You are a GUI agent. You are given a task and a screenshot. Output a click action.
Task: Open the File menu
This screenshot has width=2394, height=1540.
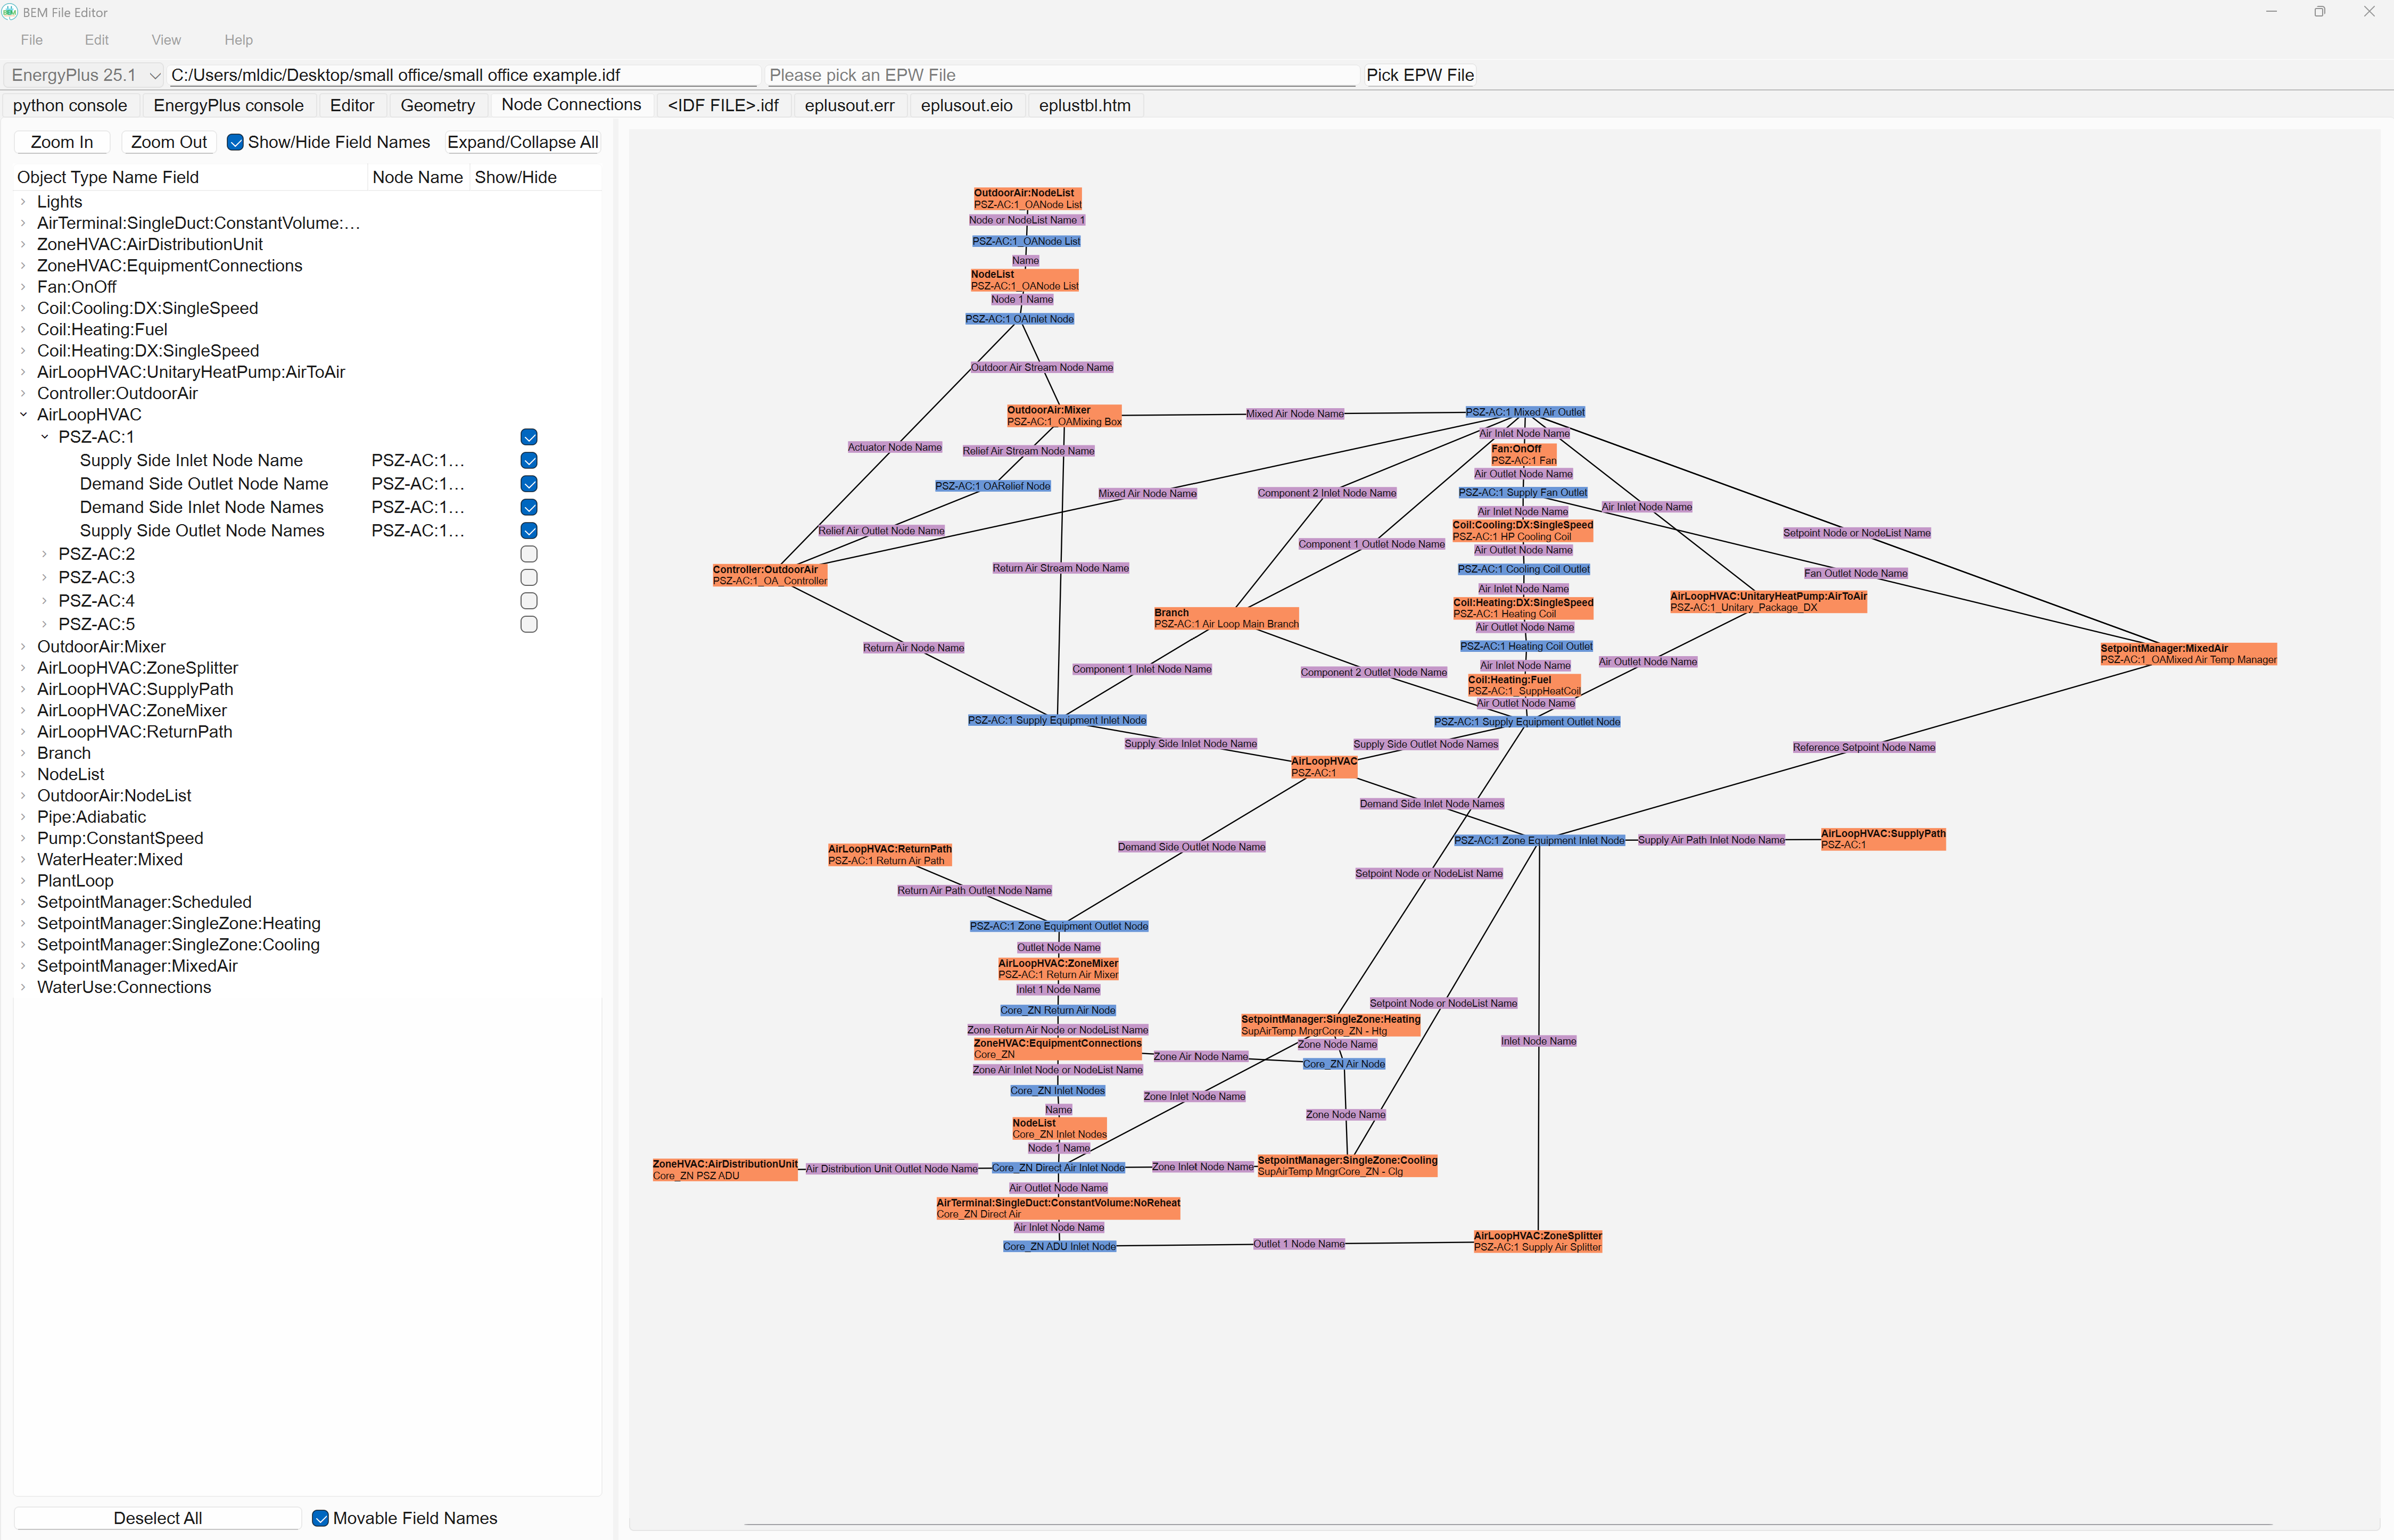32,40
